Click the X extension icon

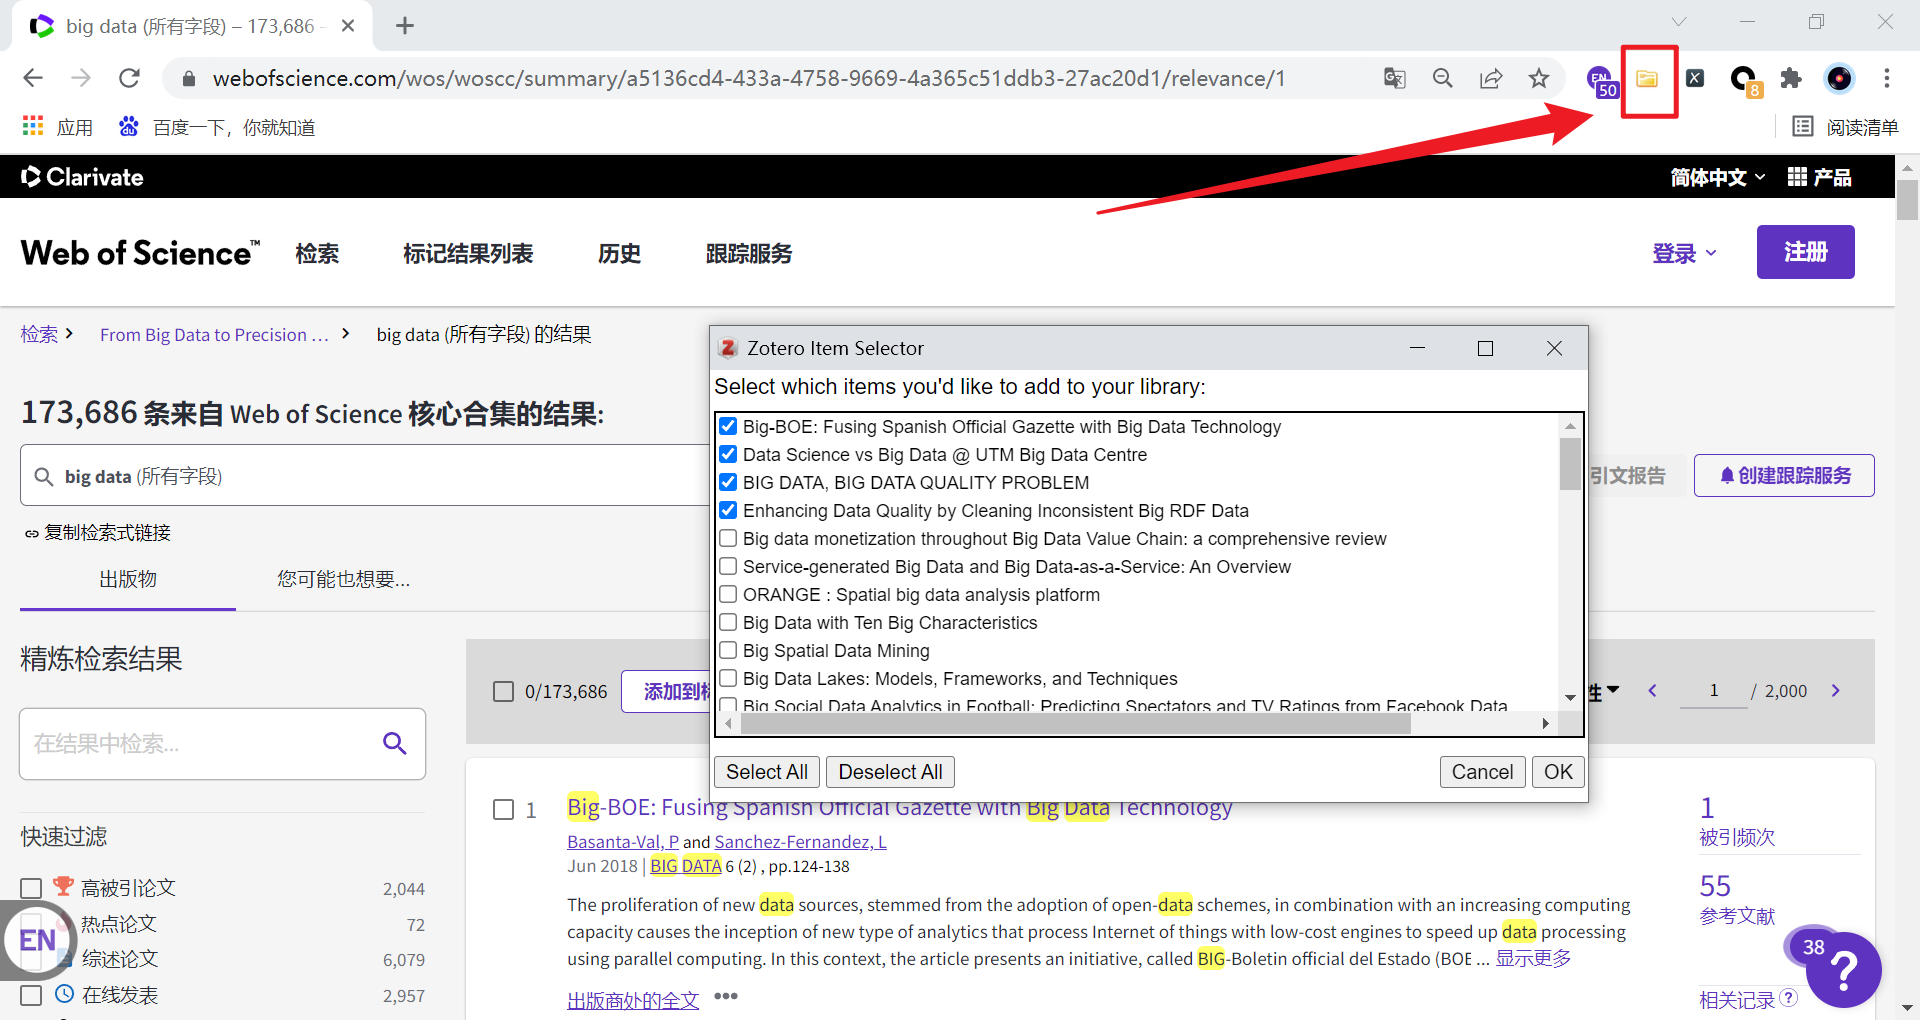tap(1695, 78)
